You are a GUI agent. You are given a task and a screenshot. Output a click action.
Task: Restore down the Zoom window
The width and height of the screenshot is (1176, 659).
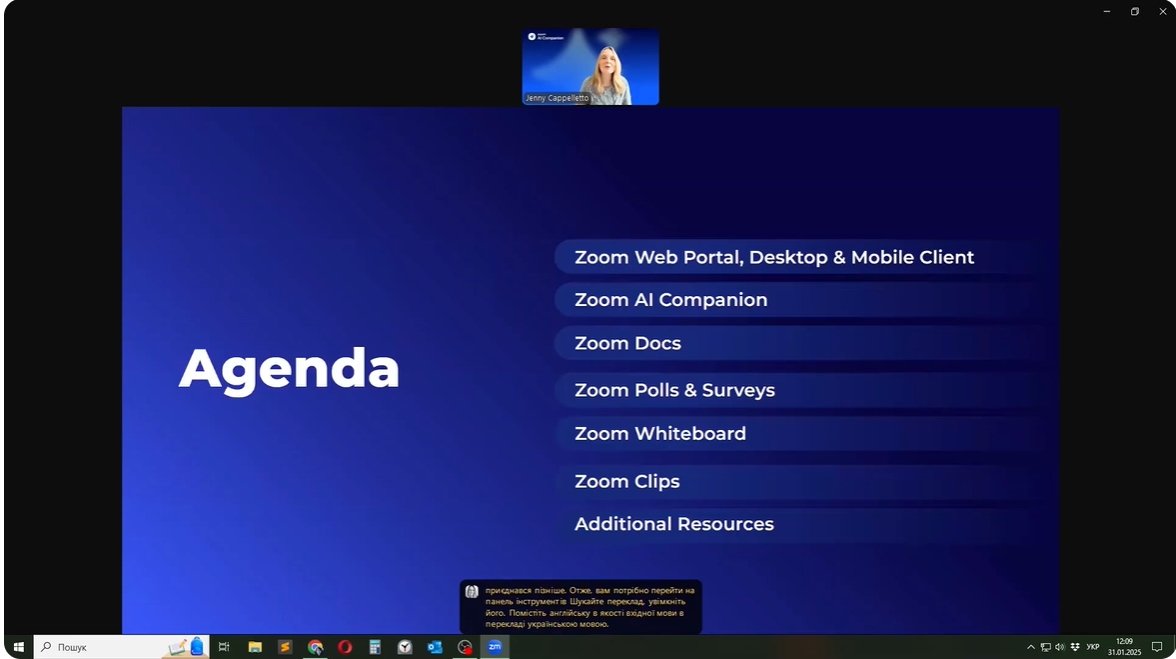[x=1135, y=11]
